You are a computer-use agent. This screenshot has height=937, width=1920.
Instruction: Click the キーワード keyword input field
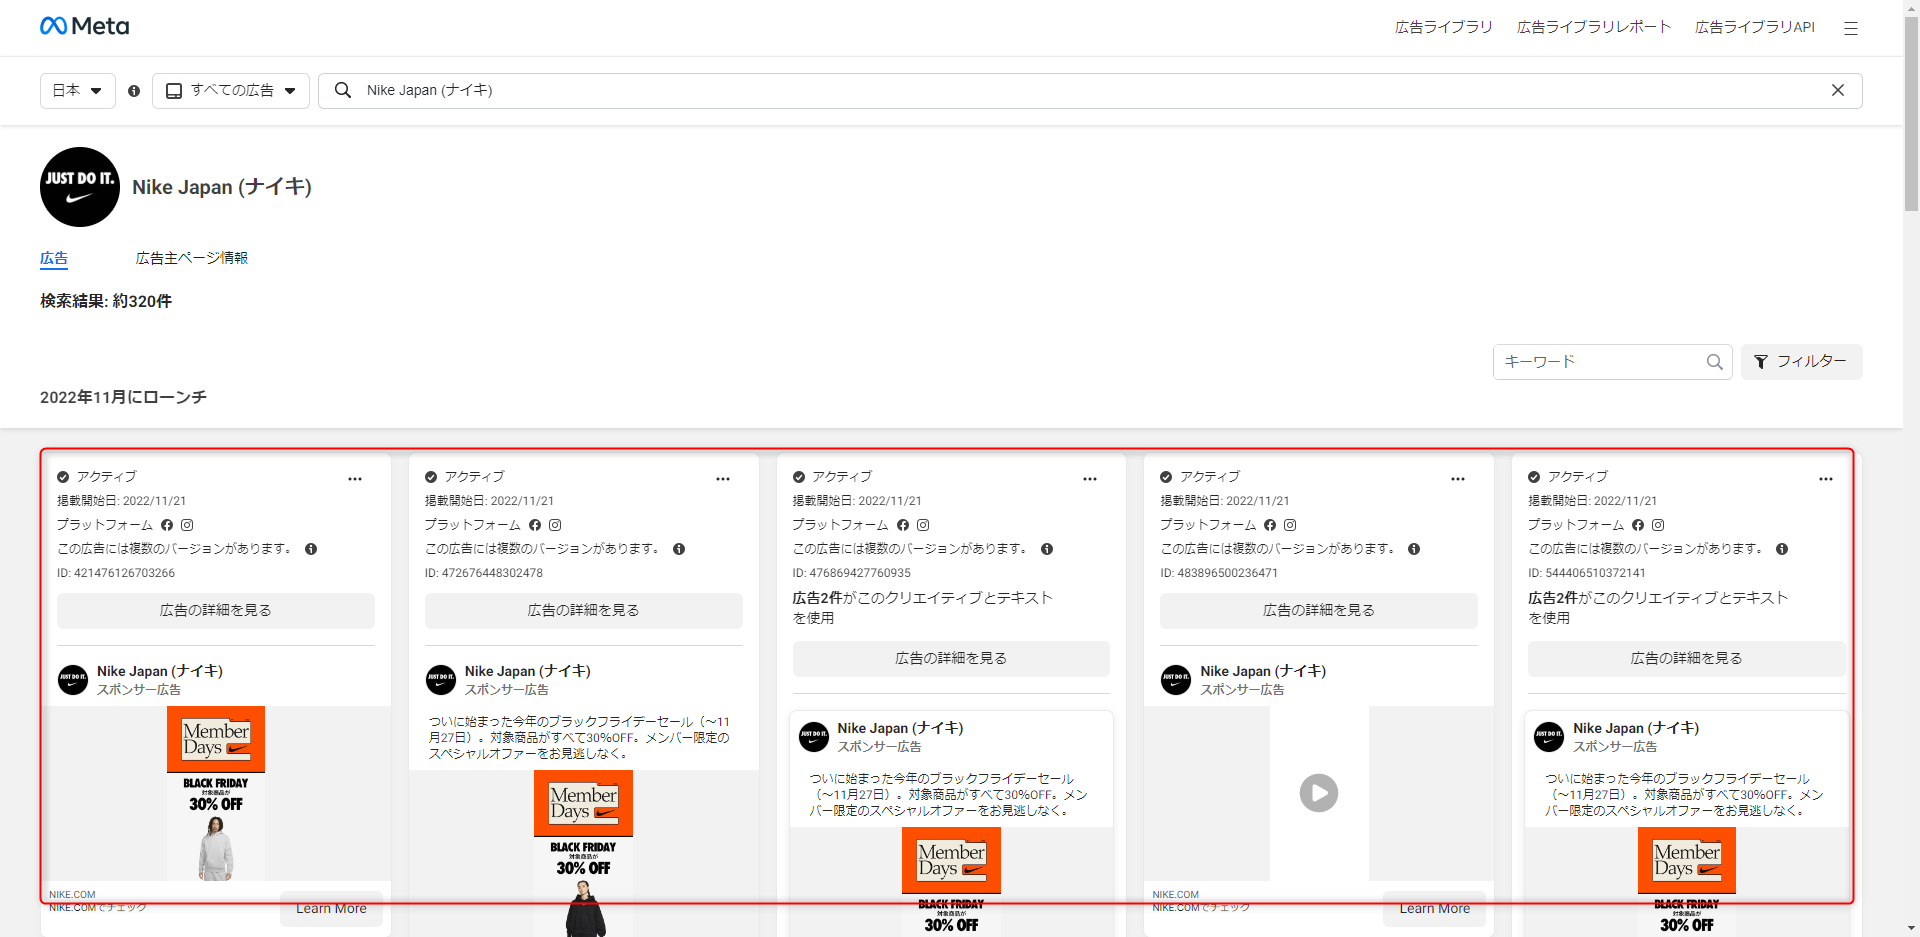tap(1598, 362)
